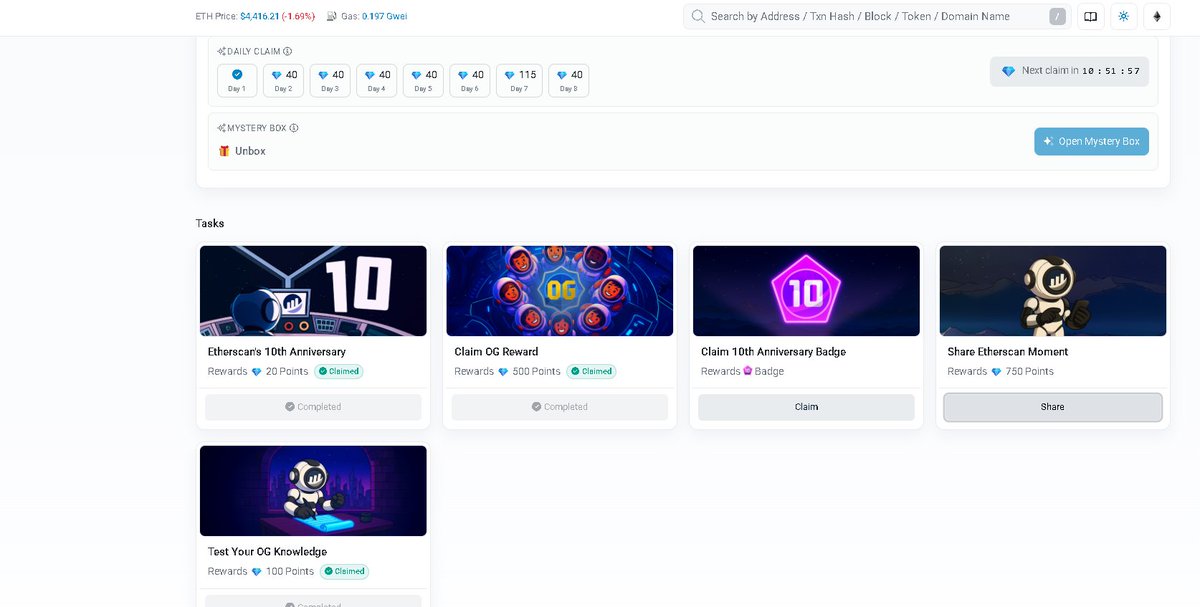Open the Share Etherscan Moment thumbnail
The image size is (1200, 607).
tap(1053, 291)
